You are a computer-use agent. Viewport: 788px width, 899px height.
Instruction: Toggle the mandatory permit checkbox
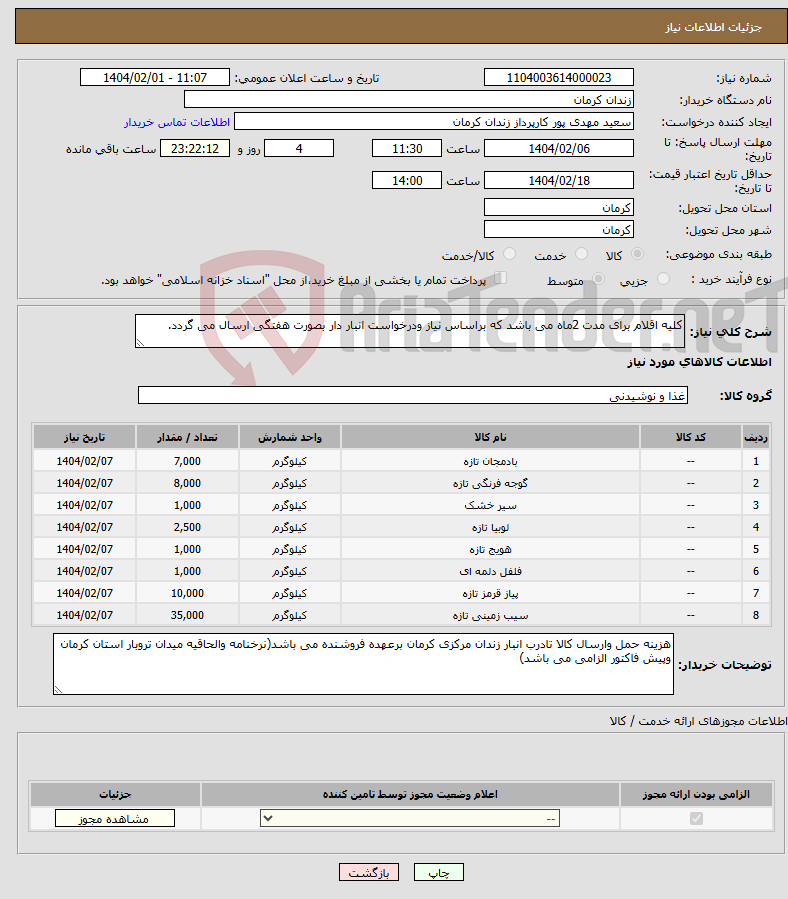coord(696,818)
